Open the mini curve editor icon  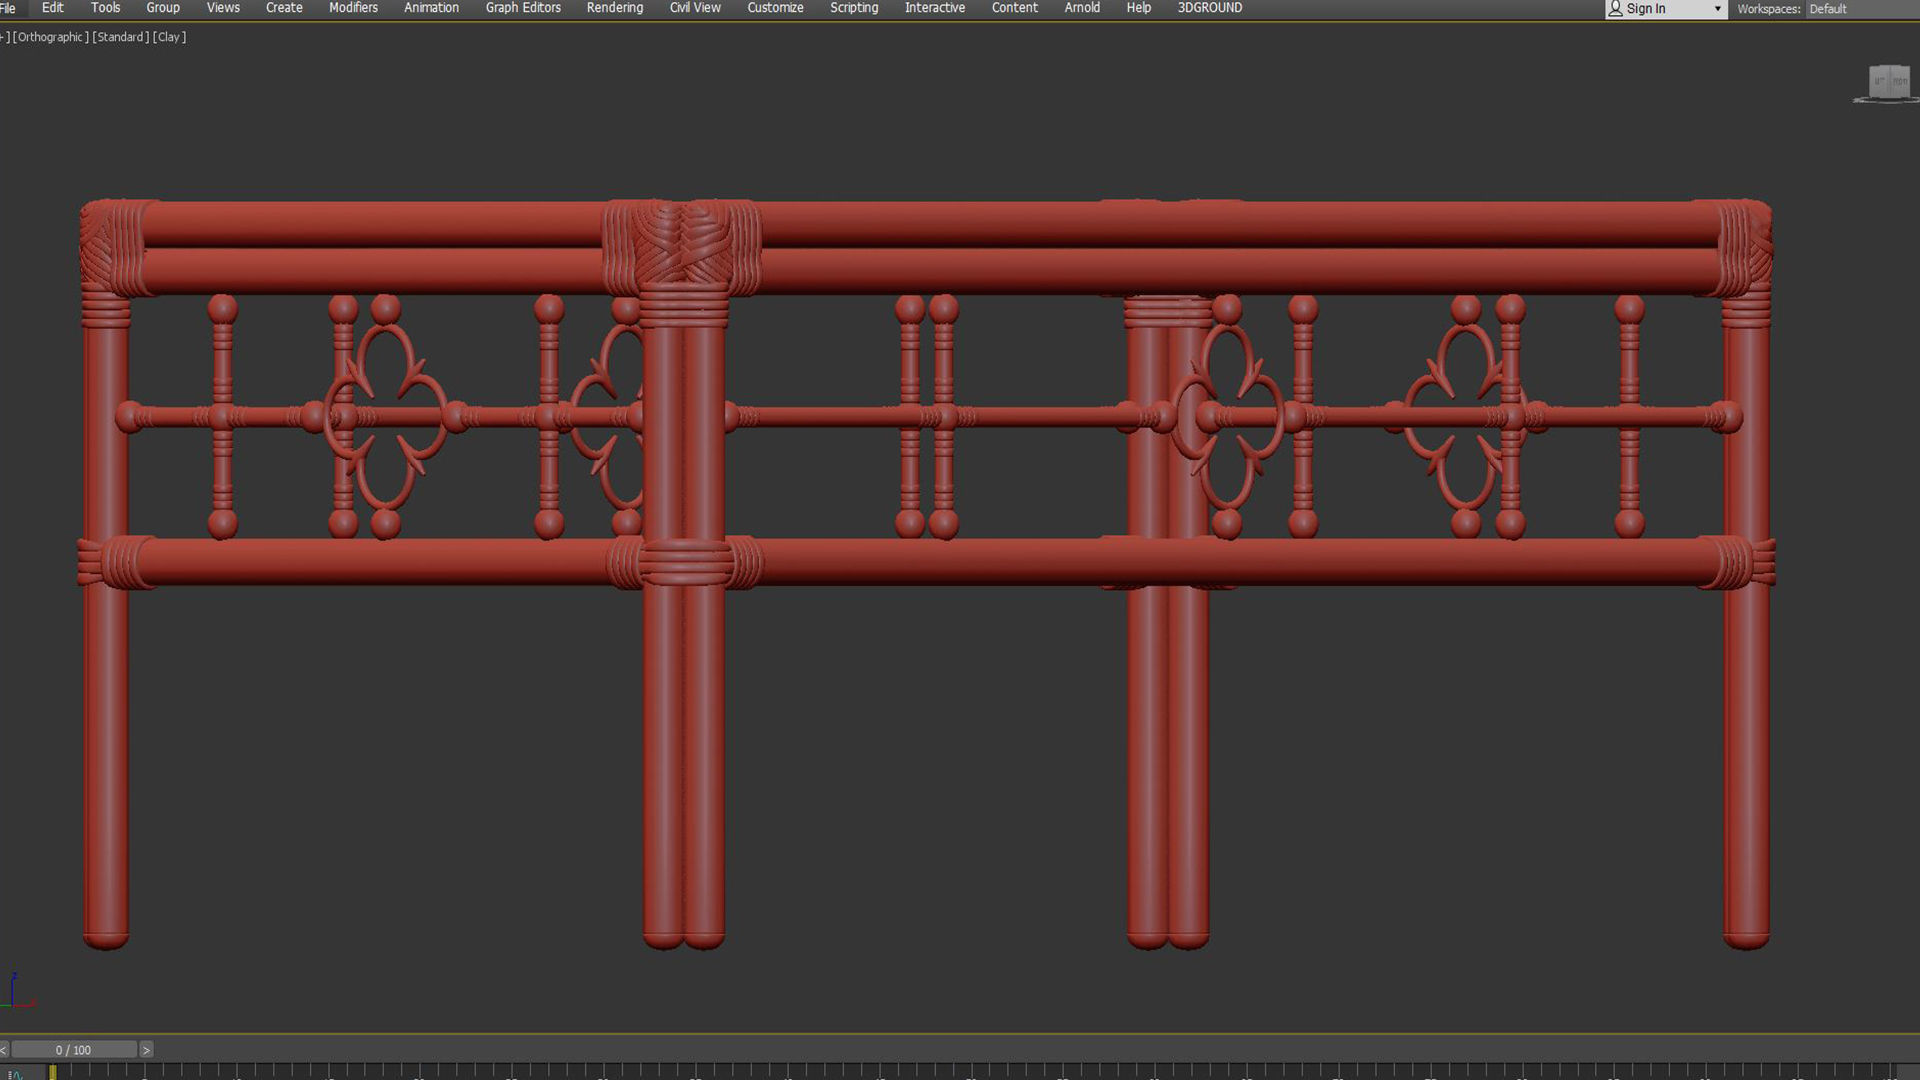click(x=14, y=1074)
